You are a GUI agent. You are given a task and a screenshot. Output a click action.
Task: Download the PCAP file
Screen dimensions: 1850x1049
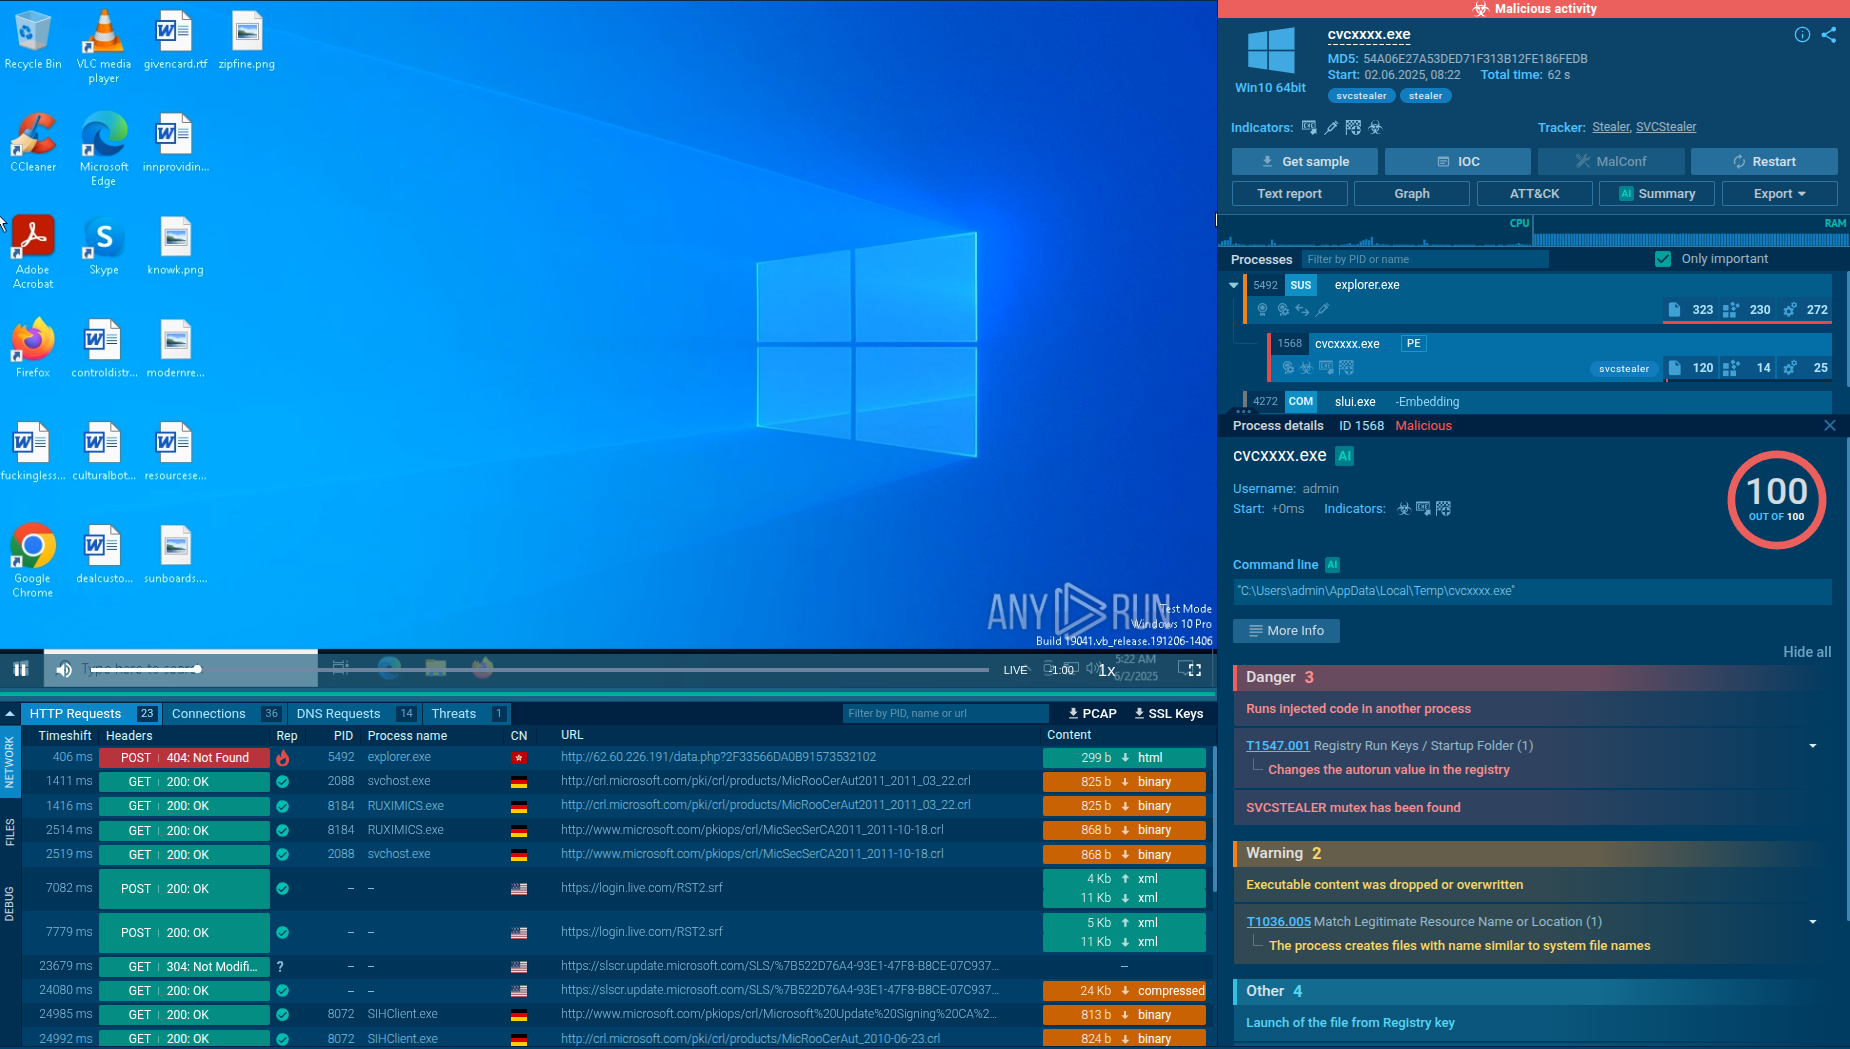(x=1092, y=713)
